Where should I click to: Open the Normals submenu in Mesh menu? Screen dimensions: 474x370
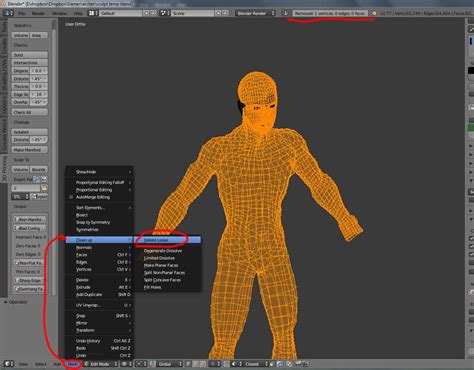click(99, 247)
